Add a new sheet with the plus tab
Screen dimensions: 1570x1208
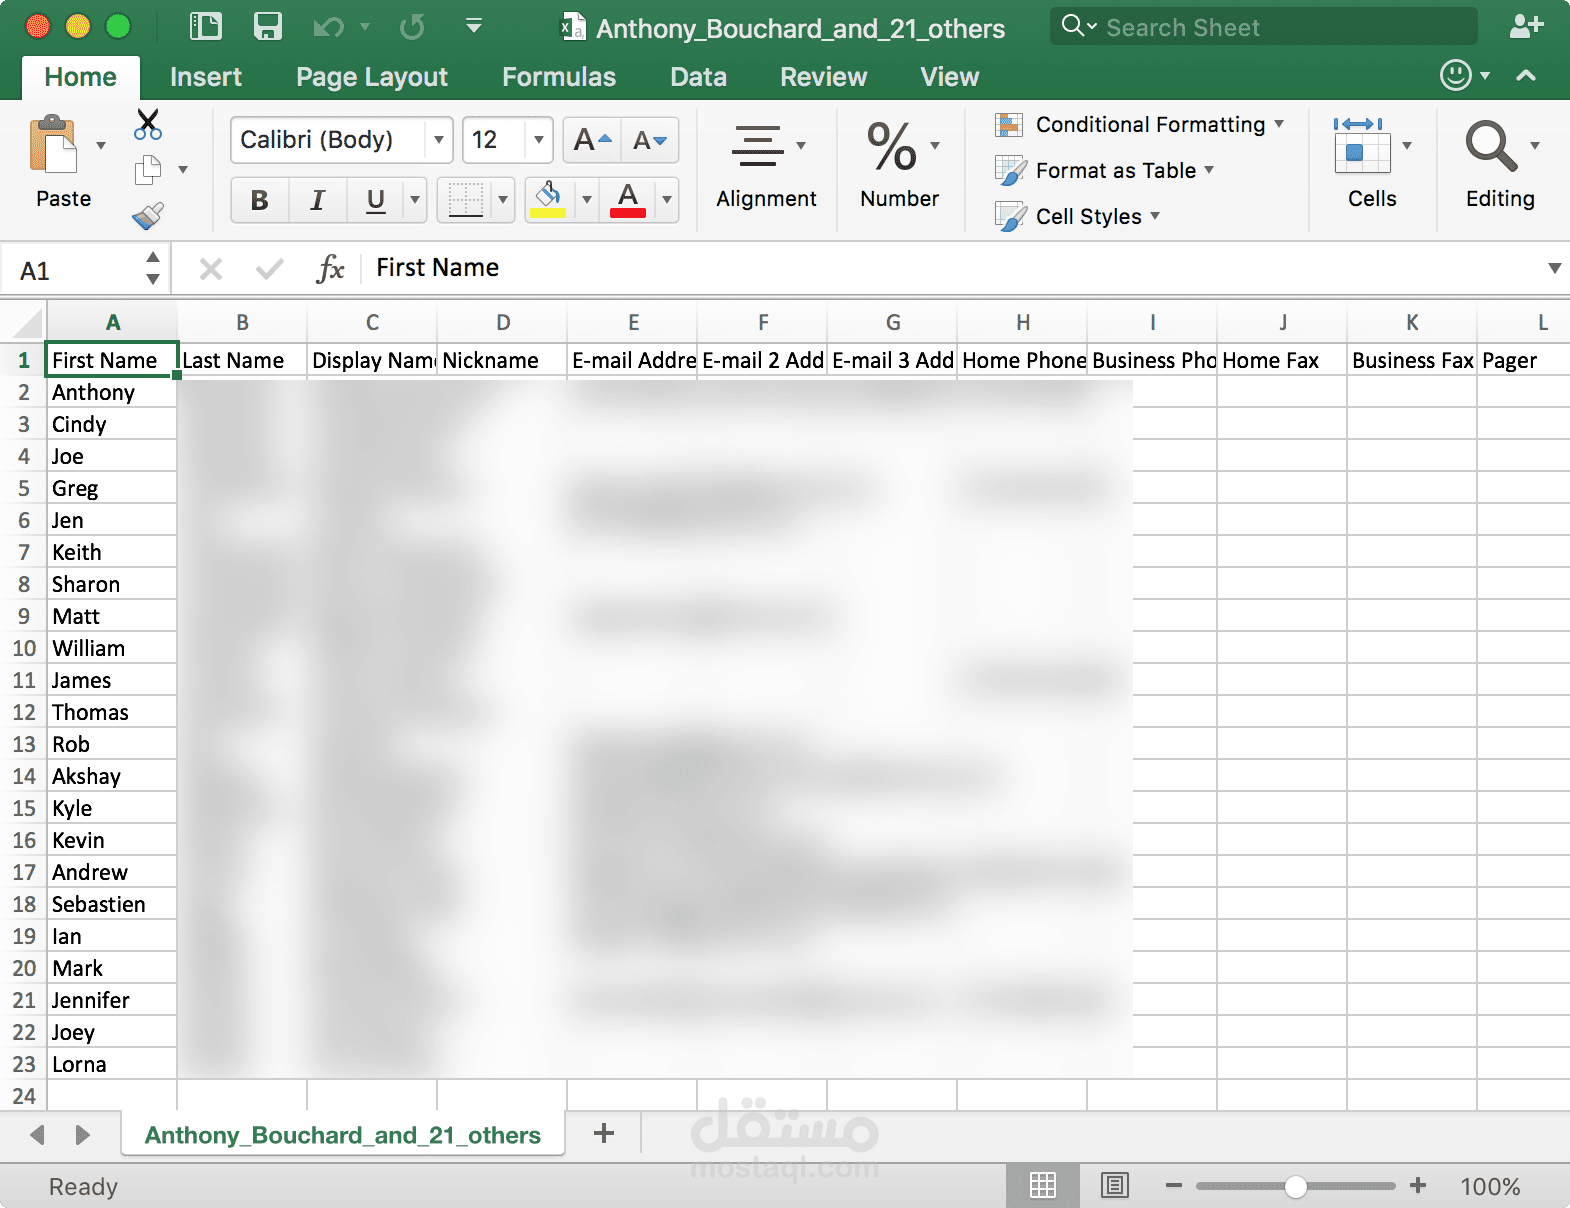pyautogui.click(x=604, y=1133)
